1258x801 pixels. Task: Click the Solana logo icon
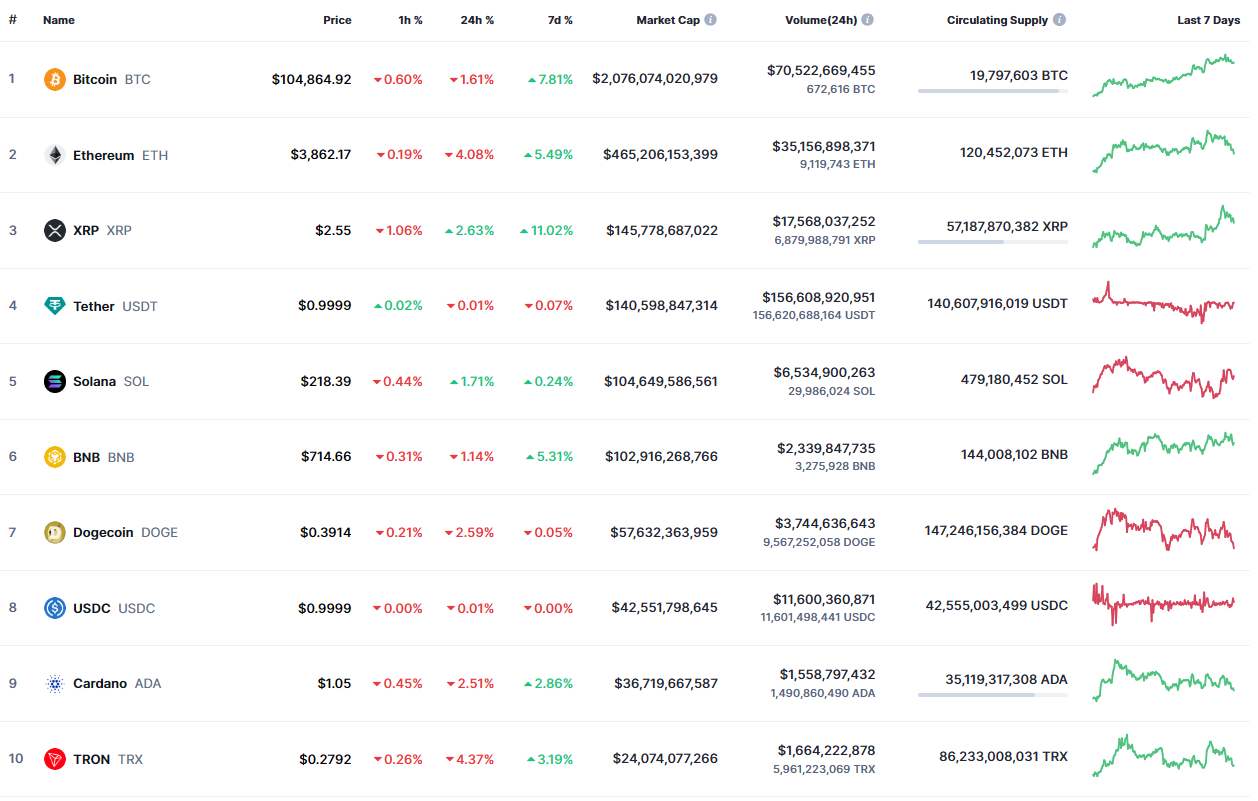55,381
